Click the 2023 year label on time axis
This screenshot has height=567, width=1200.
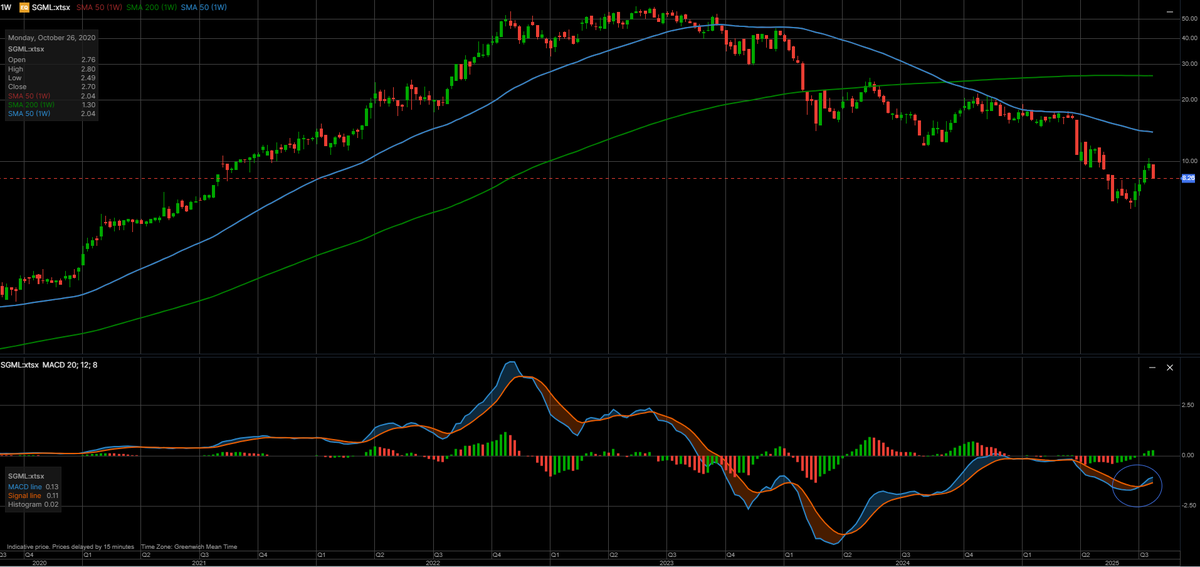pos(667,563)
